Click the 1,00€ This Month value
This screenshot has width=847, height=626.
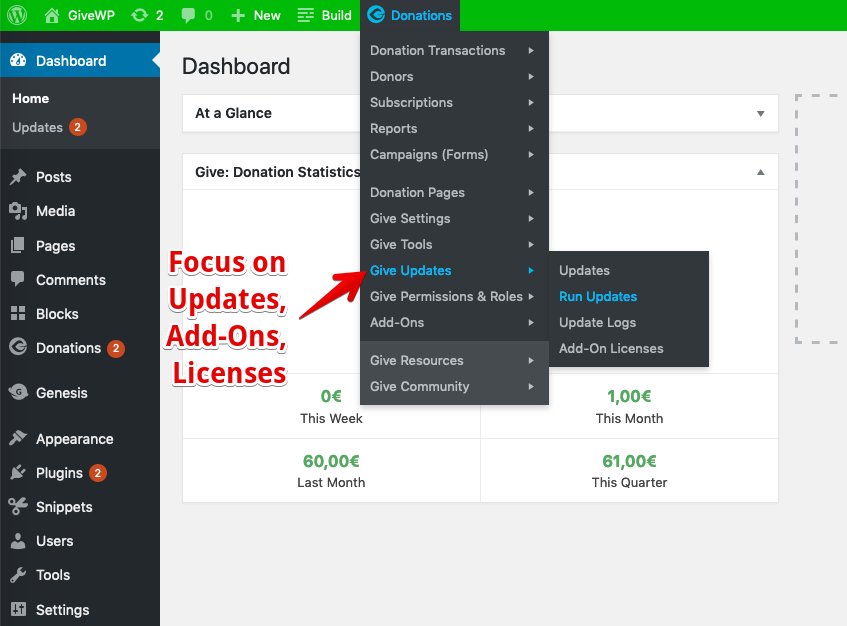(x=629, y=396)
